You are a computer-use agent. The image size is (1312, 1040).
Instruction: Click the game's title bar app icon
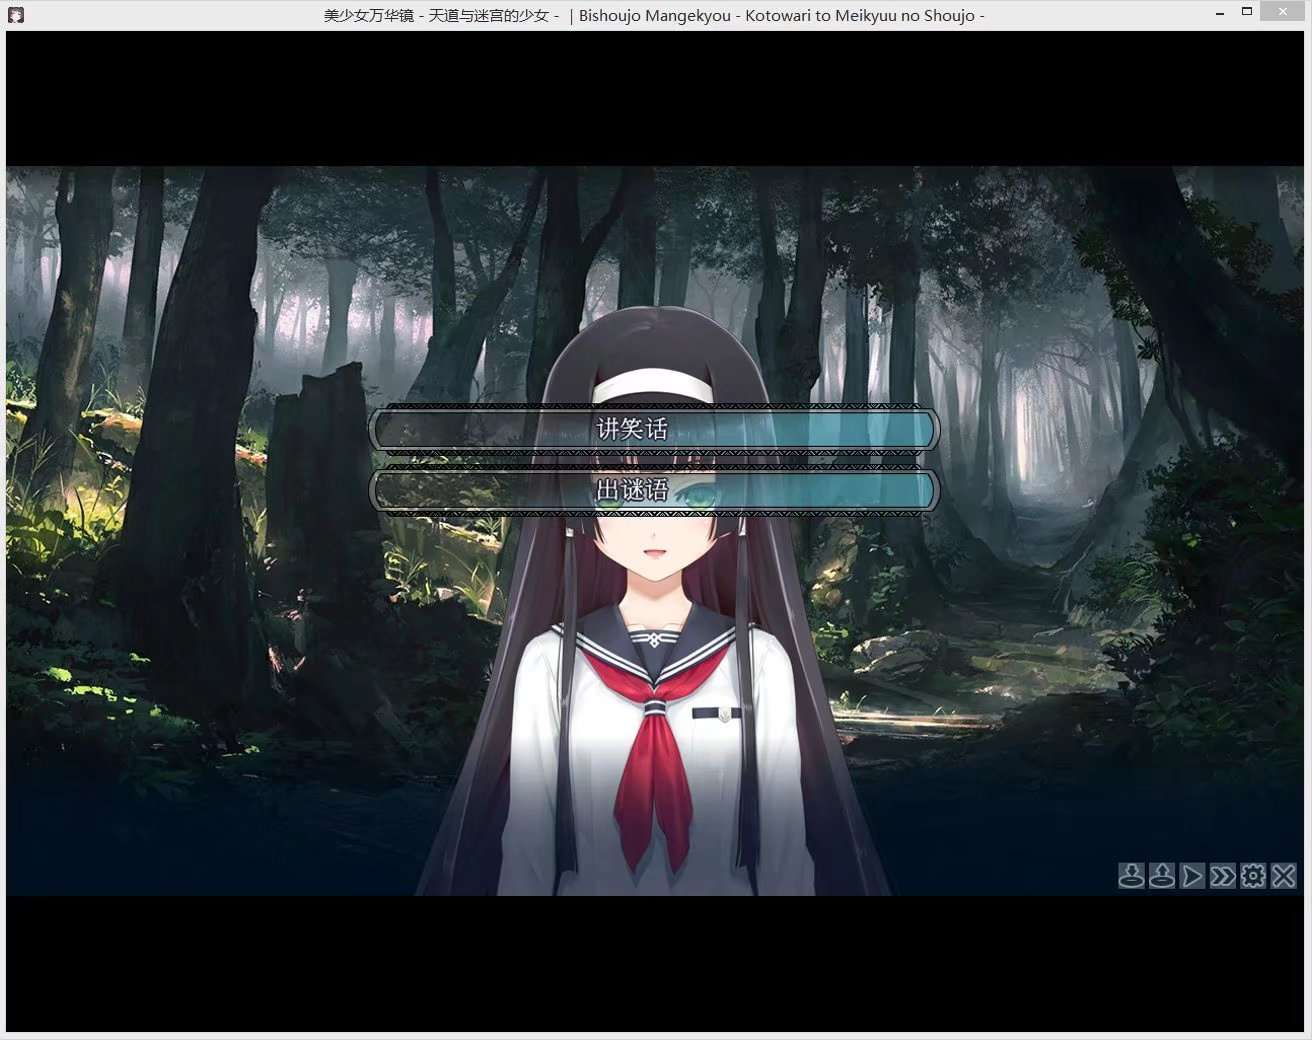(x=16, y=15)
